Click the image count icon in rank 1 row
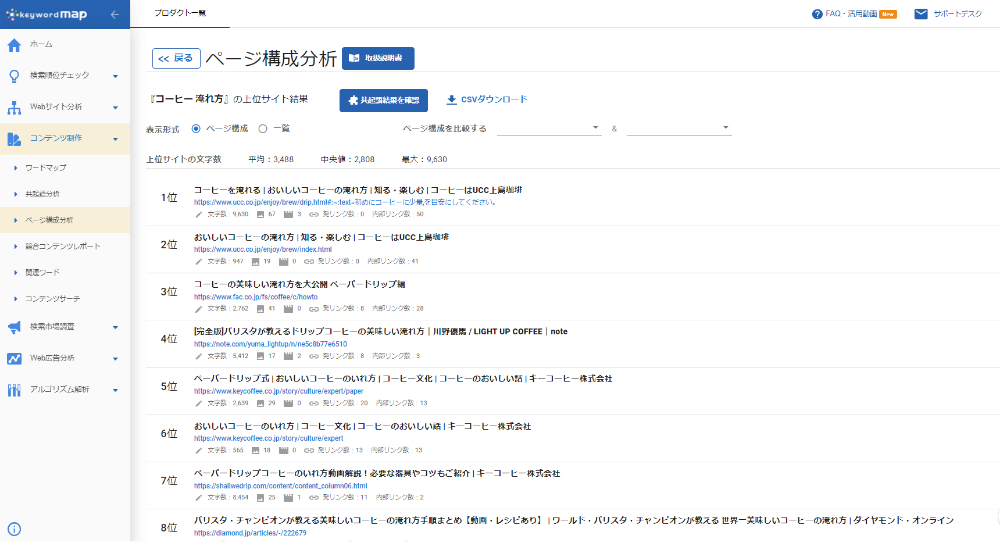Image resolution: width=1000 pixels, height=542 pixels. click(x=260, y=215)
